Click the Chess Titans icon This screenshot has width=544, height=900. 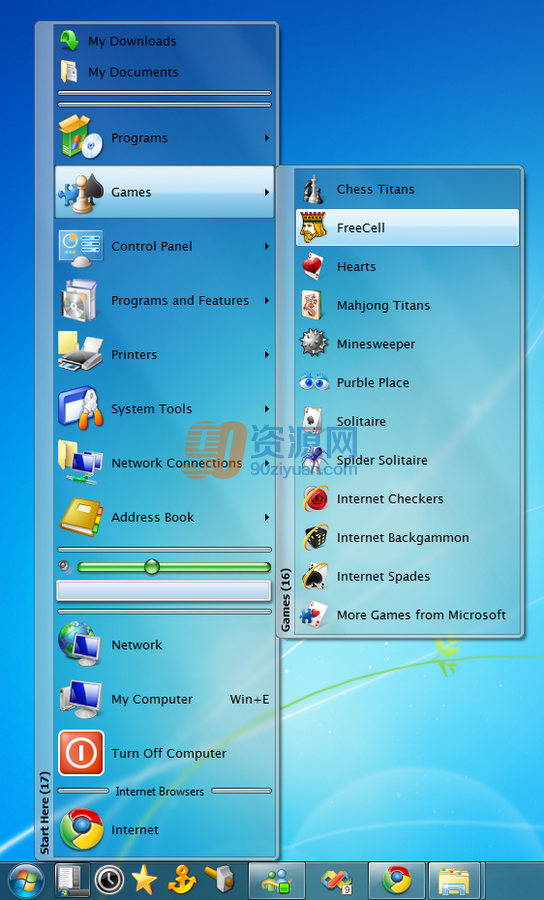coord(314,189)
